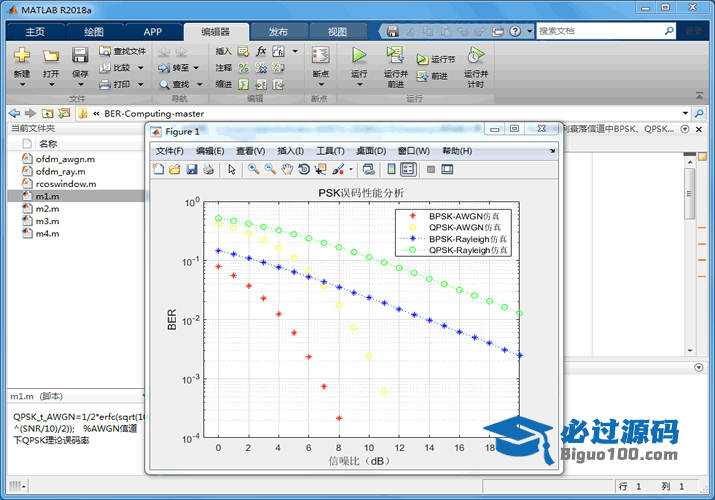Image resolution: width=715 pixels, height=500 pixels.
Task: Toggle the Insert Colorbar button in Figure toolbar
Action: tap(392, 170)
